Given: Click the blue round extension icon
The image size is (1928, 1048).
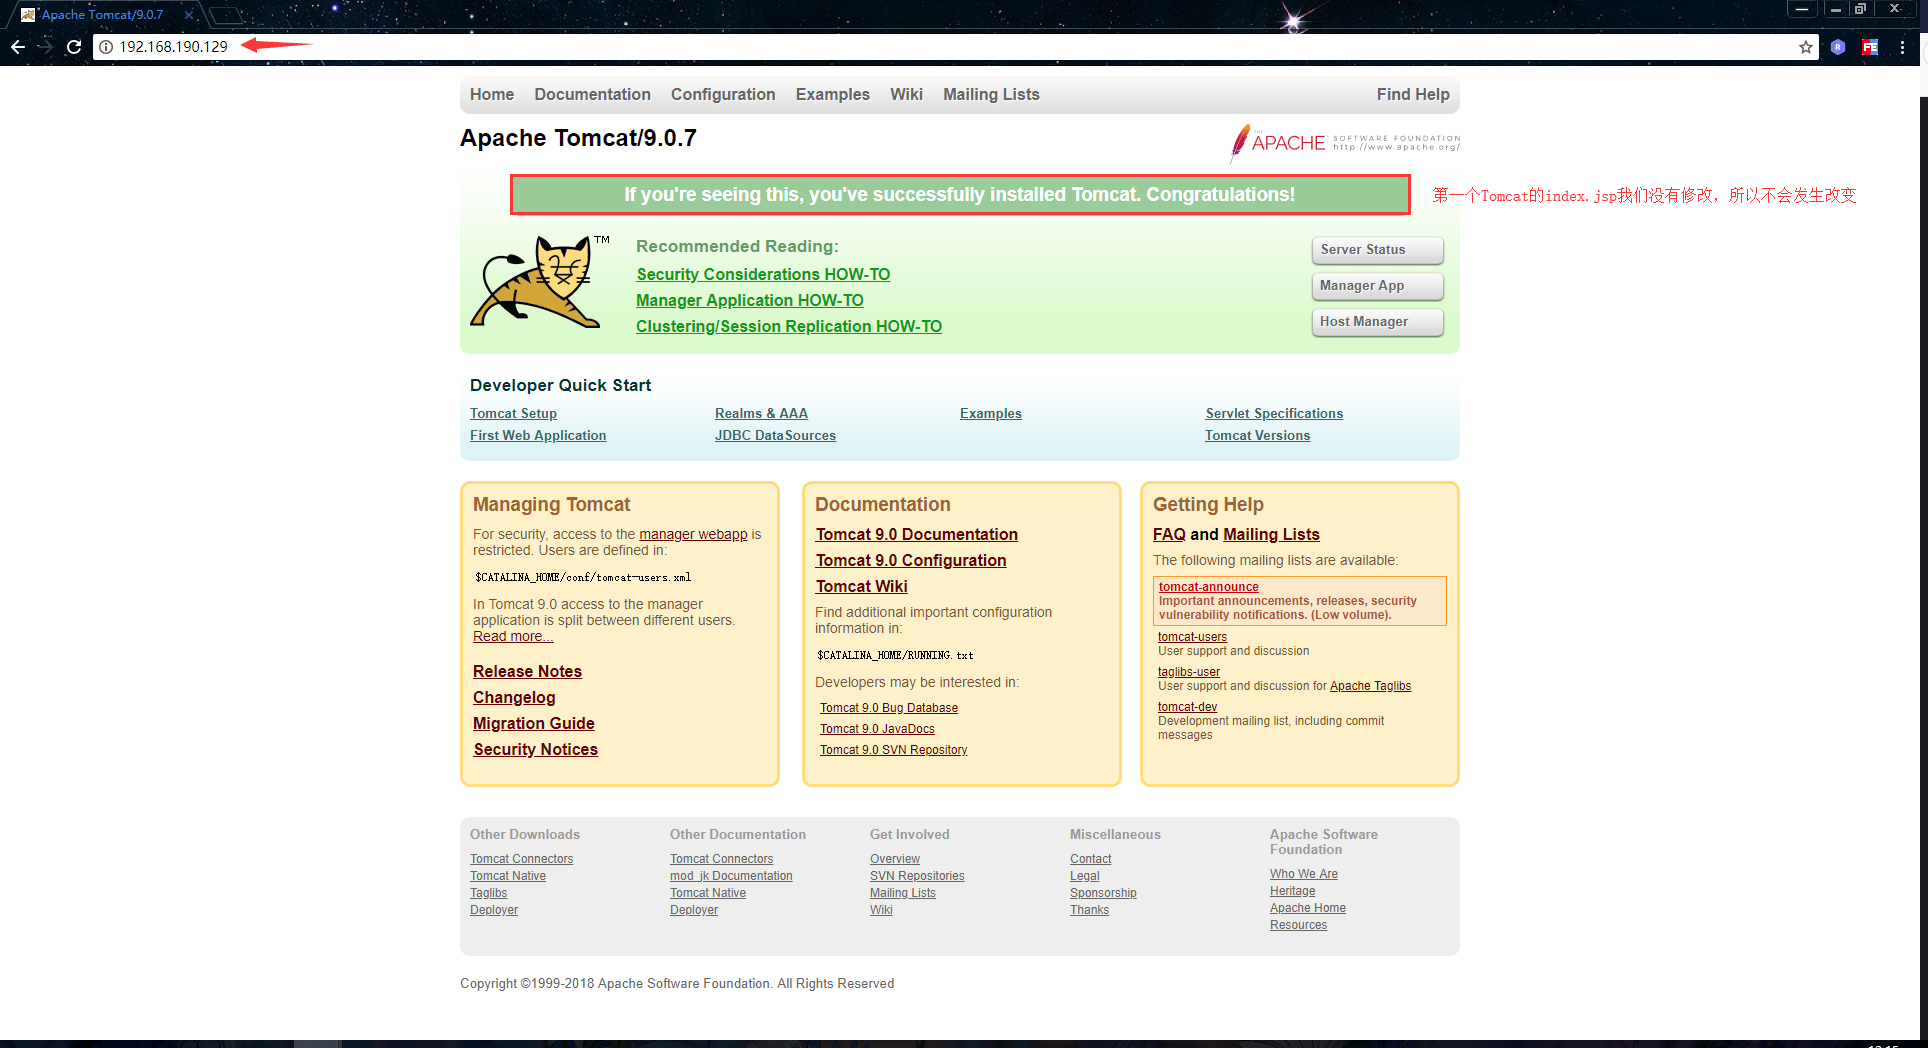Looking at the screenshot, I should point(1838,47).
